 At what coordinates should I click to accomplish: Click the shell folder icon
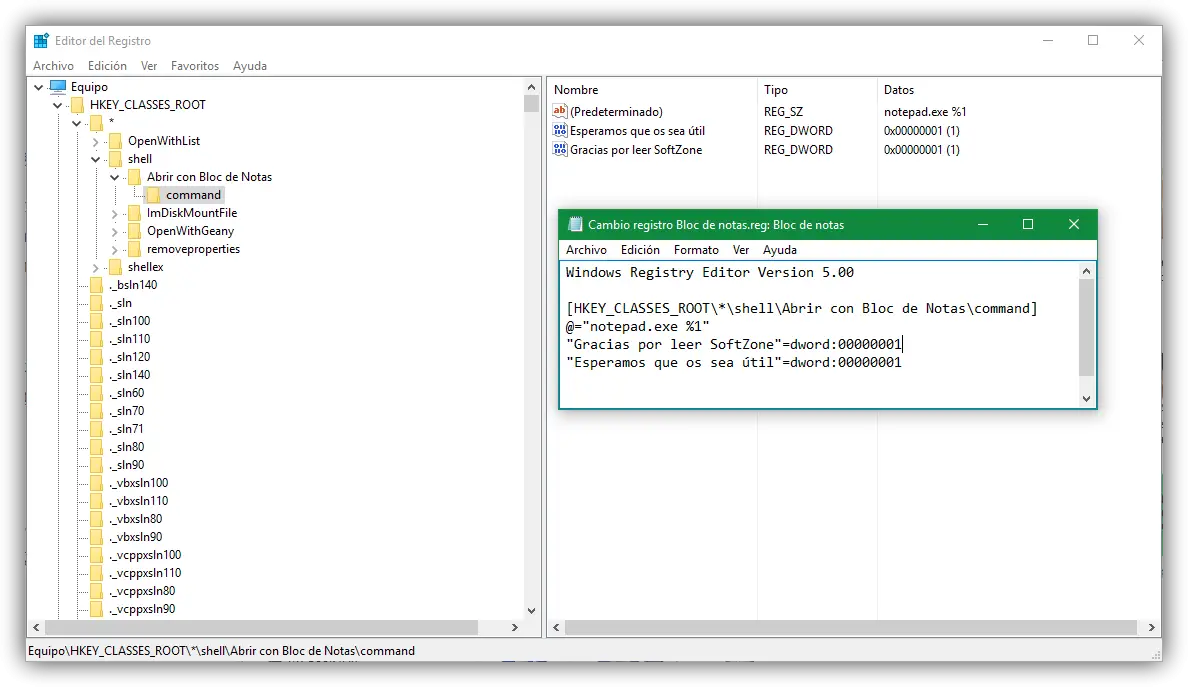click(115, 158)
